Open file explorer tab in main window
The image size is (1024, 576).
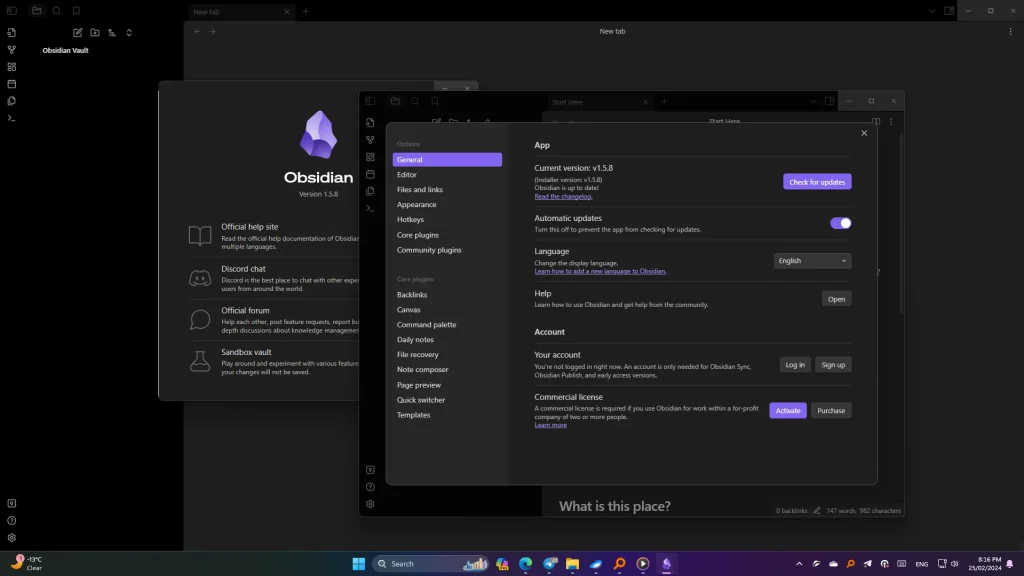[37, 11]
